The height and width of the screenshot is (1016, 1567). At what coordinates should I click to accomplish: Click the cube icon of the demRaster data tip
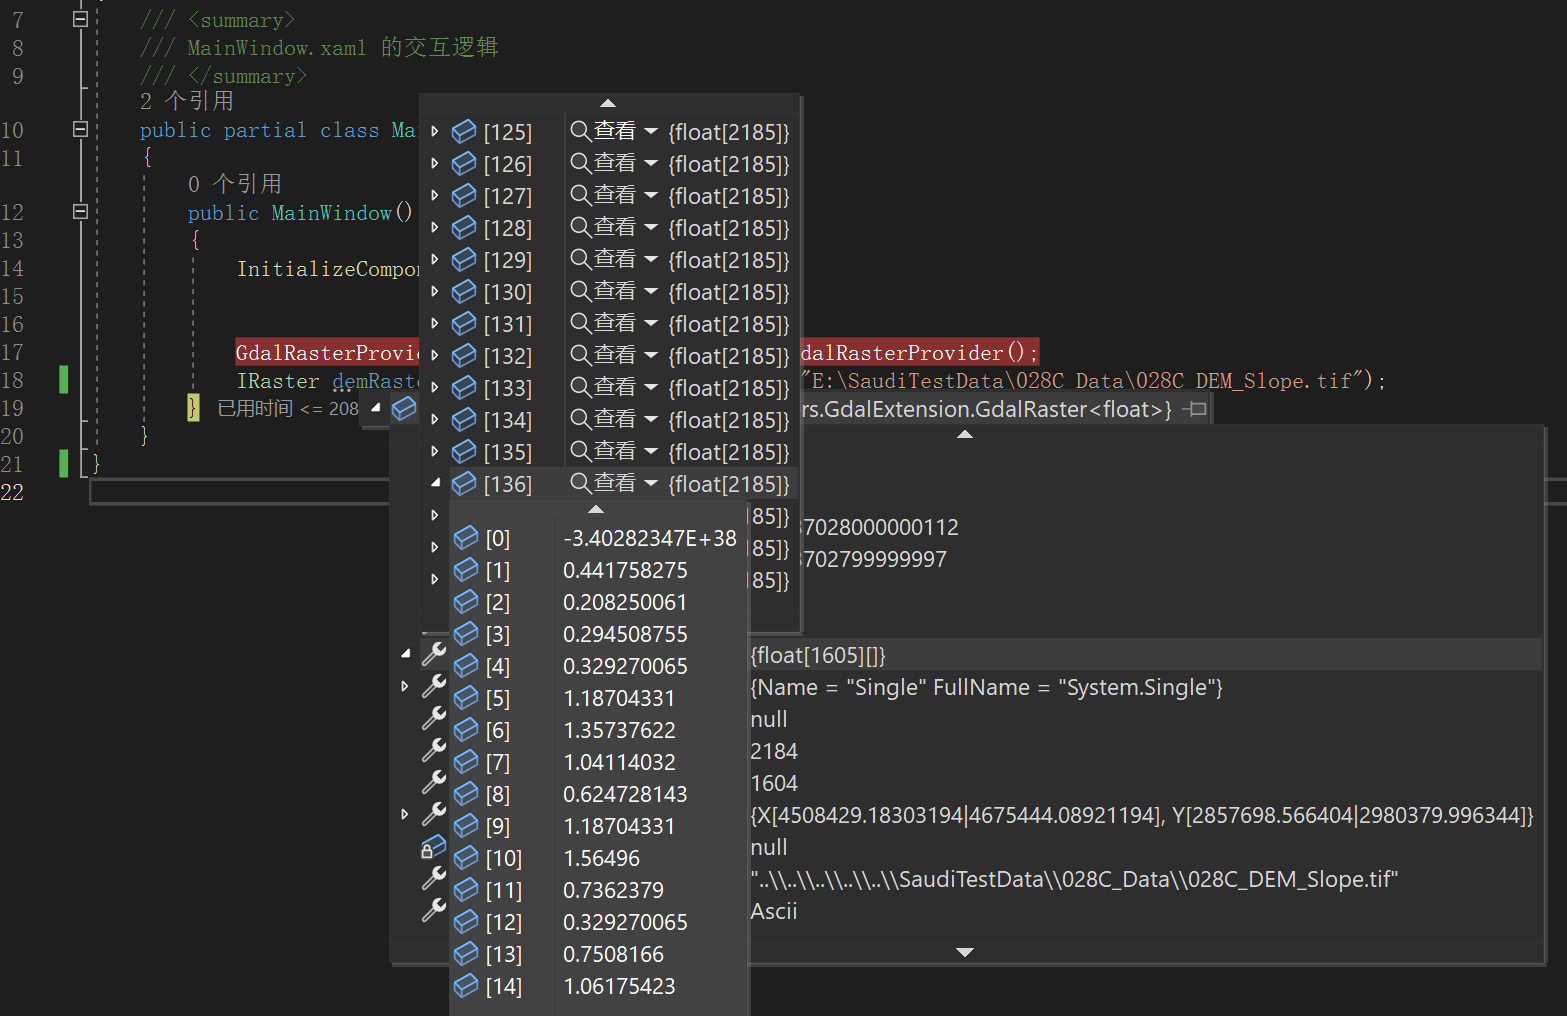tap(404, 409)
